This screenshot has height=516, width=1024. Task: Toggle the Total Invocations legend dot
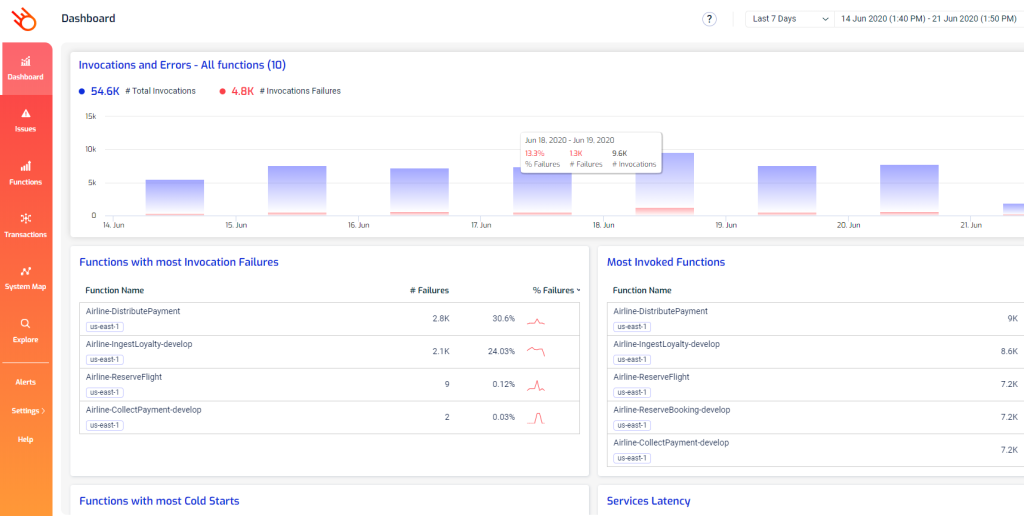82,91
